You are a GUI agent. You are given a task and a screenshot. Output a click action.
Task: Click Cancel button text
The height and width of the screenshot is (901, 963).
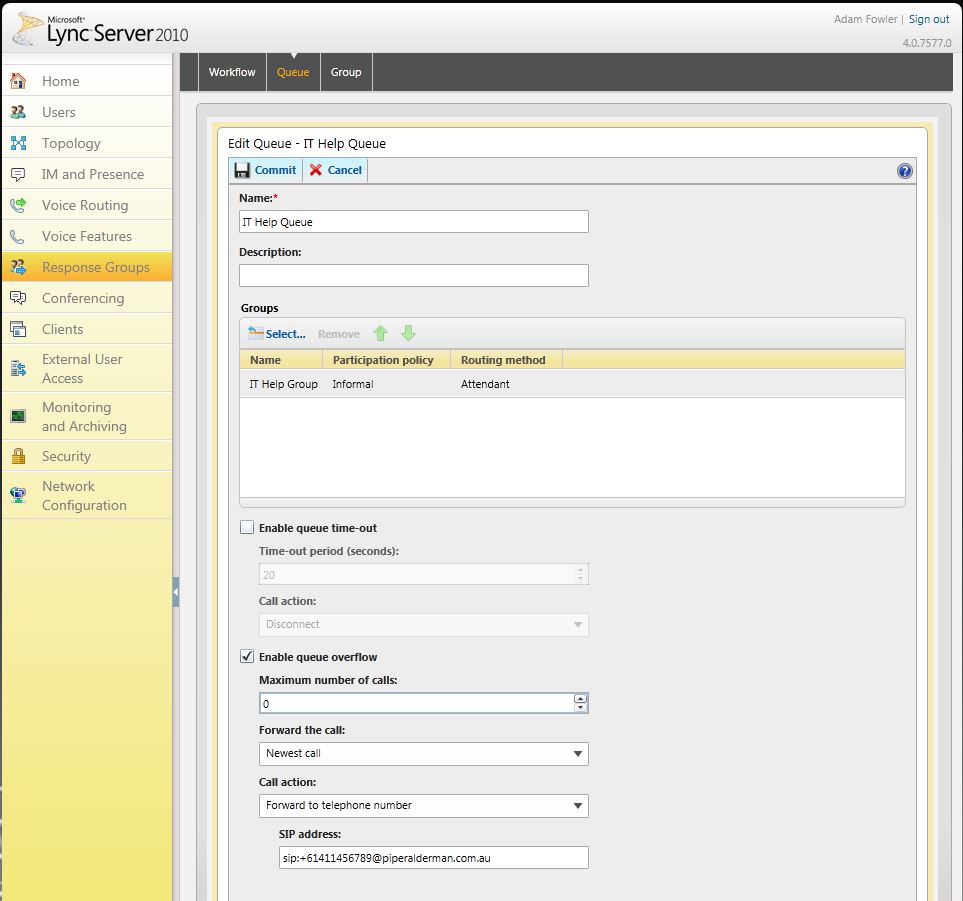(345, 170)
